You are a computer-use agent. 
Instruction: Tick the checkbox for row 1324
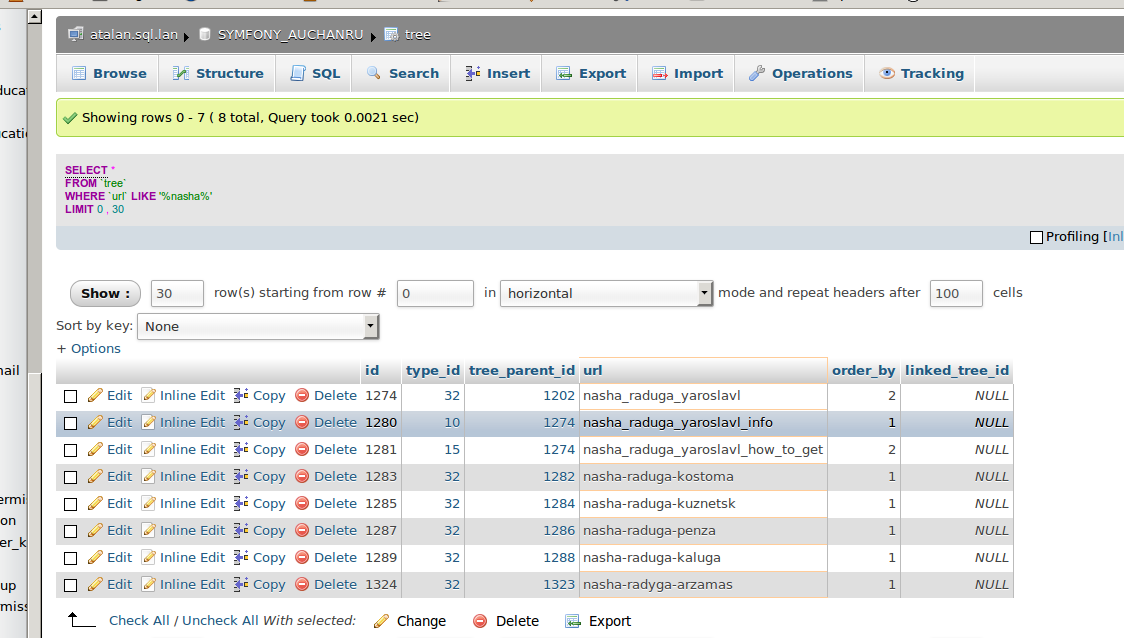70,586
